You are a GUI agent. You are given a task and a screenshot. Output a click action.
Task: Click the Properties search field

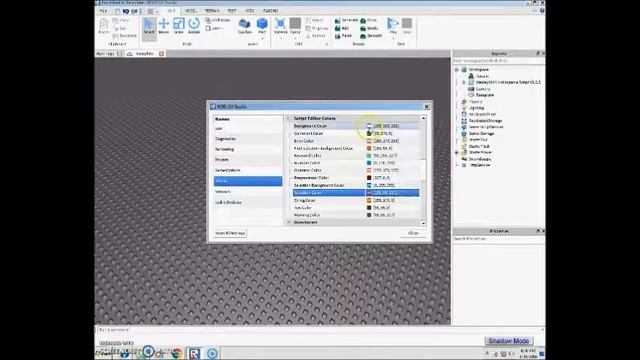pyautogui.click(x=498, y=238)
